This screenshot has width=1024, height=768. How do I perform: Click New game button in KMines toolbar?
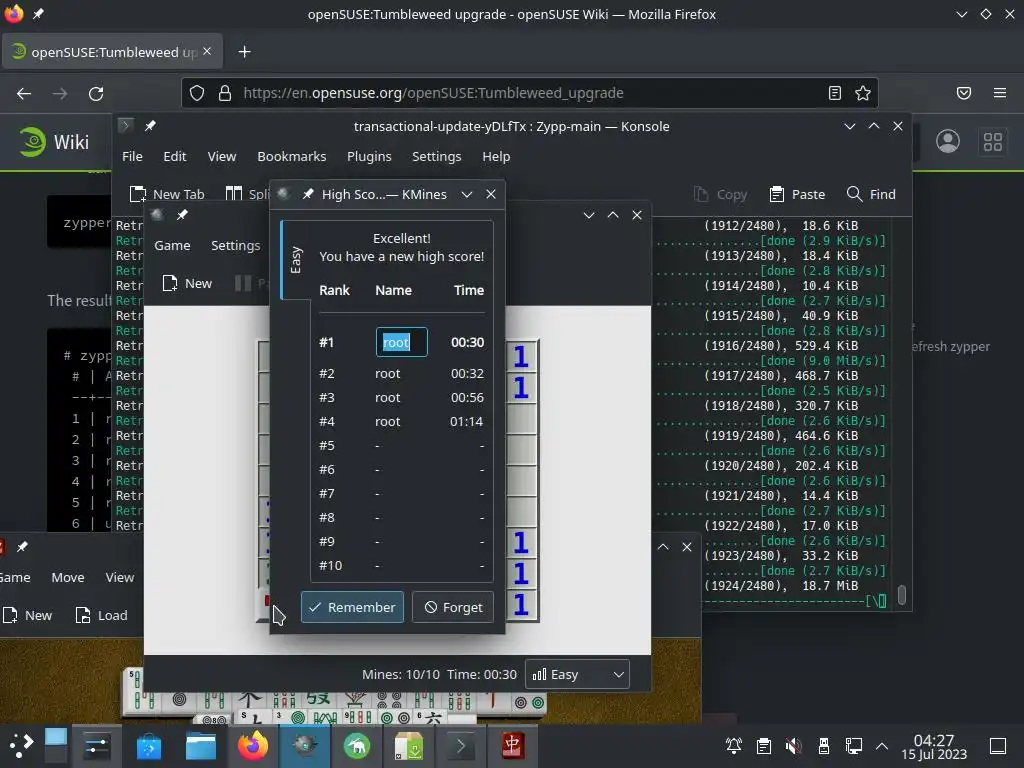pos(187,283)
